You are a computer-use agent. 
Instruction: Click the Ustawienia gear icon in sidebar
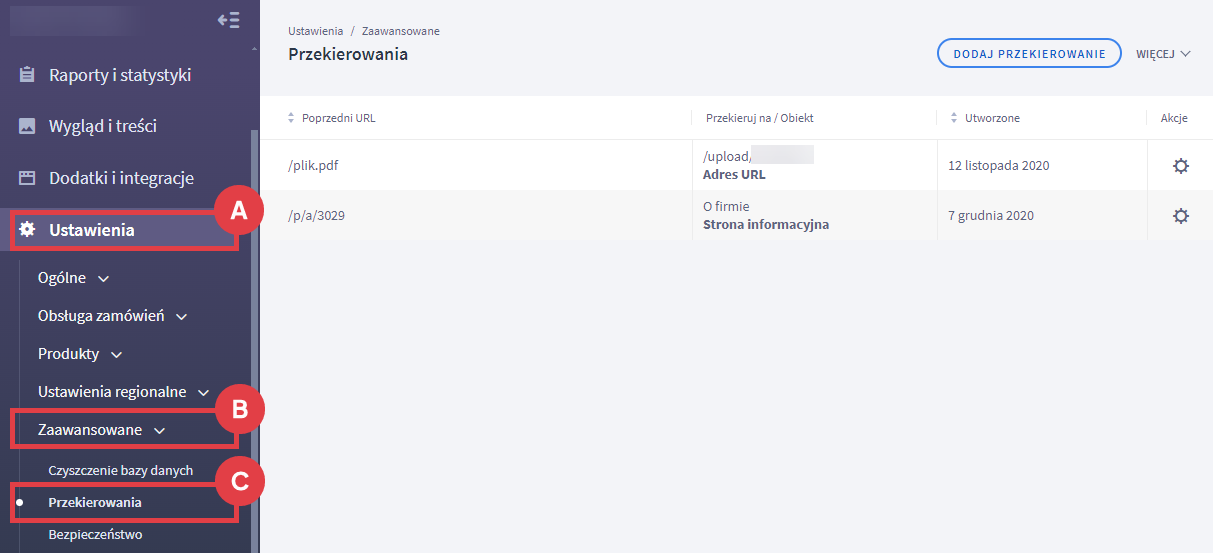click(28, 231)
